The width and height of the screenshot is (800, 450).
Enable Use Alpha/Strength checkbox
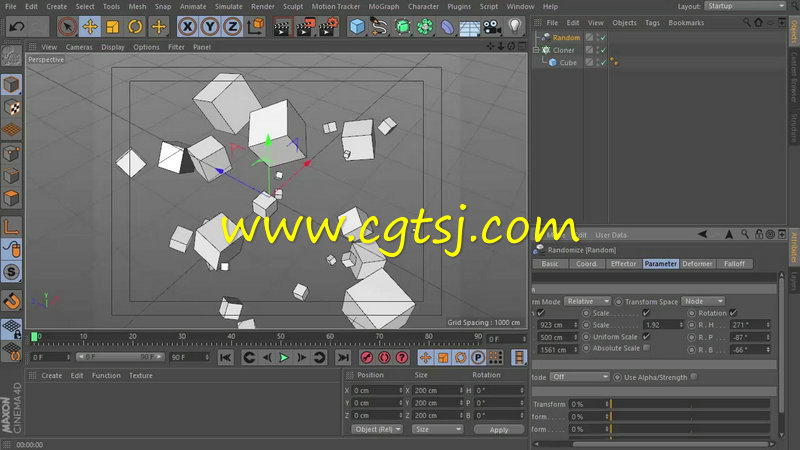coord(694,377)
